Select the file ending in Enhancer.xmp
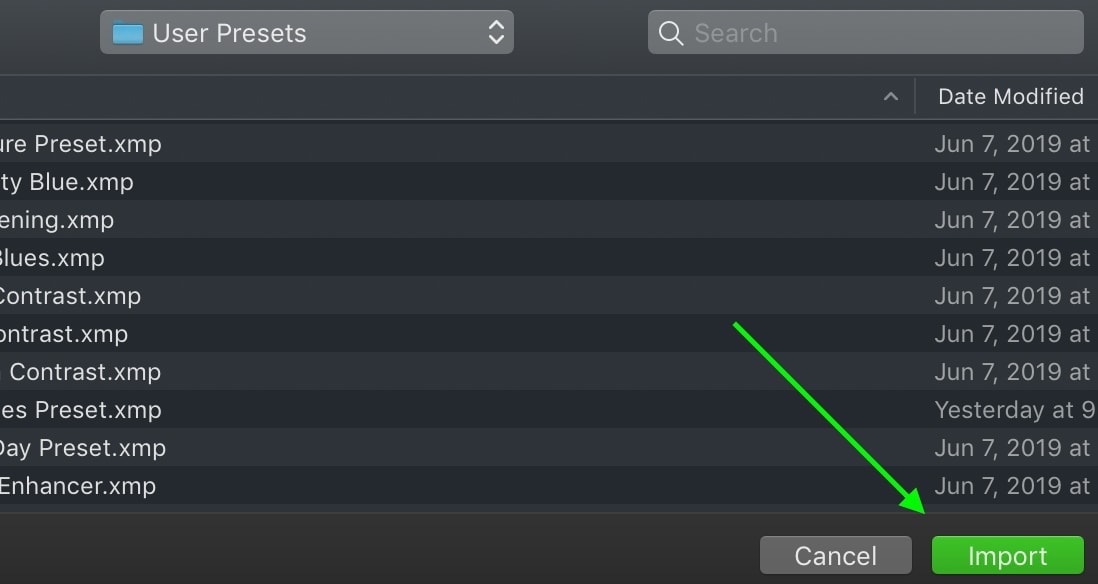The width and height of the screenshot is (1098, 584). tap(549, 485)
